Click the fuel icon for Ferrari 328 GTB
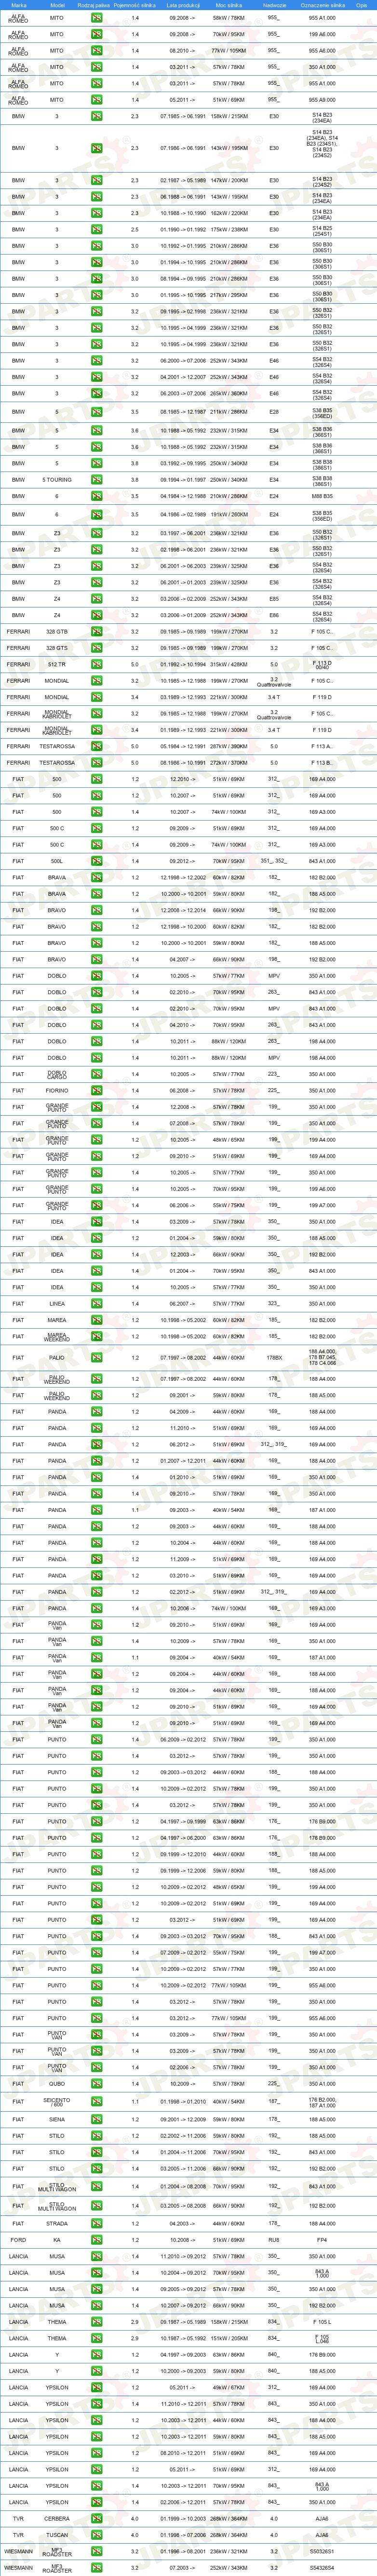The height and width of the screenshot is (2576, 377). [97, 632]
